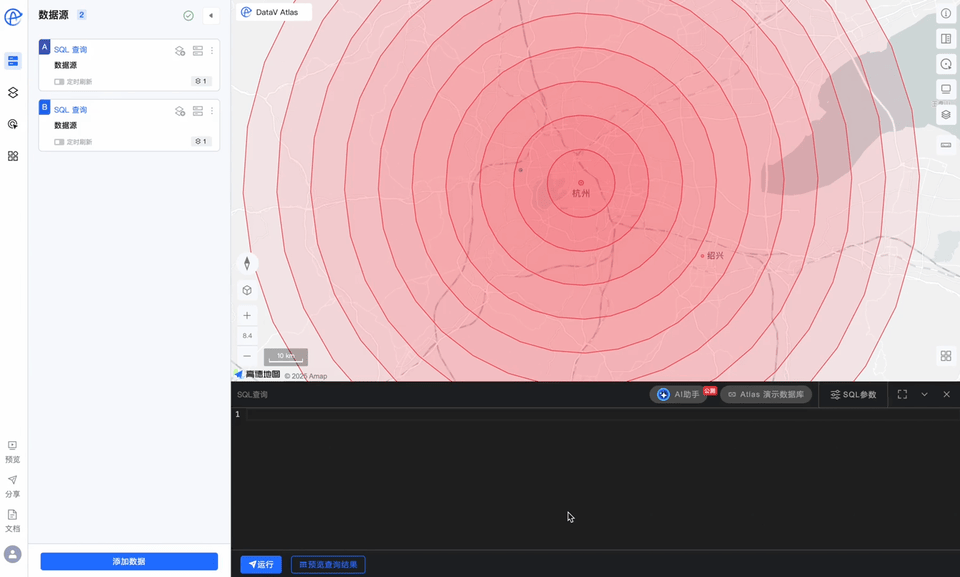Viewport: 960px width, 577px height.
Task: Click into SQL editor line 1
Action: pyautogui.click(x=602, y=415)
